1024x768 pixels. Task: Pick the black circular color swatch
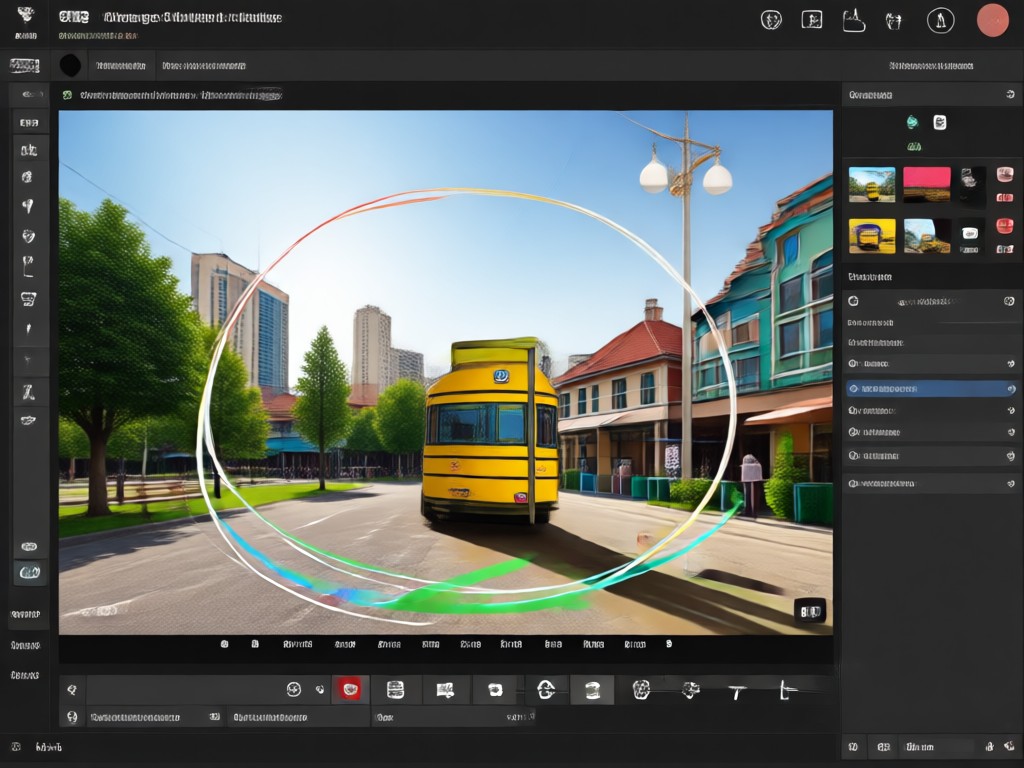70,65
